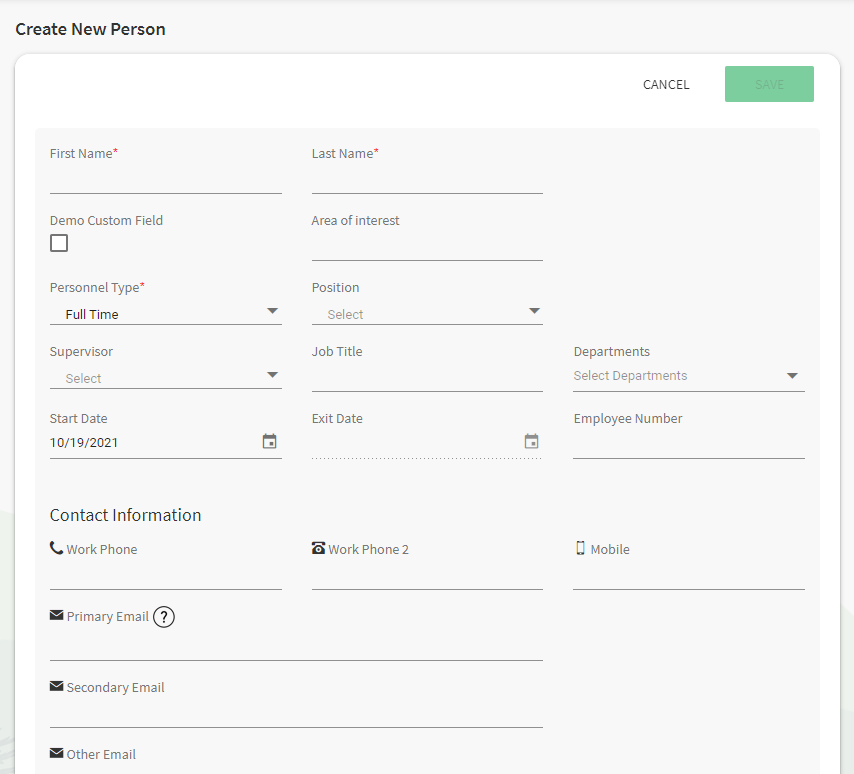
Task: Click the Demo Custom Field label
Action: coord(106,221)
